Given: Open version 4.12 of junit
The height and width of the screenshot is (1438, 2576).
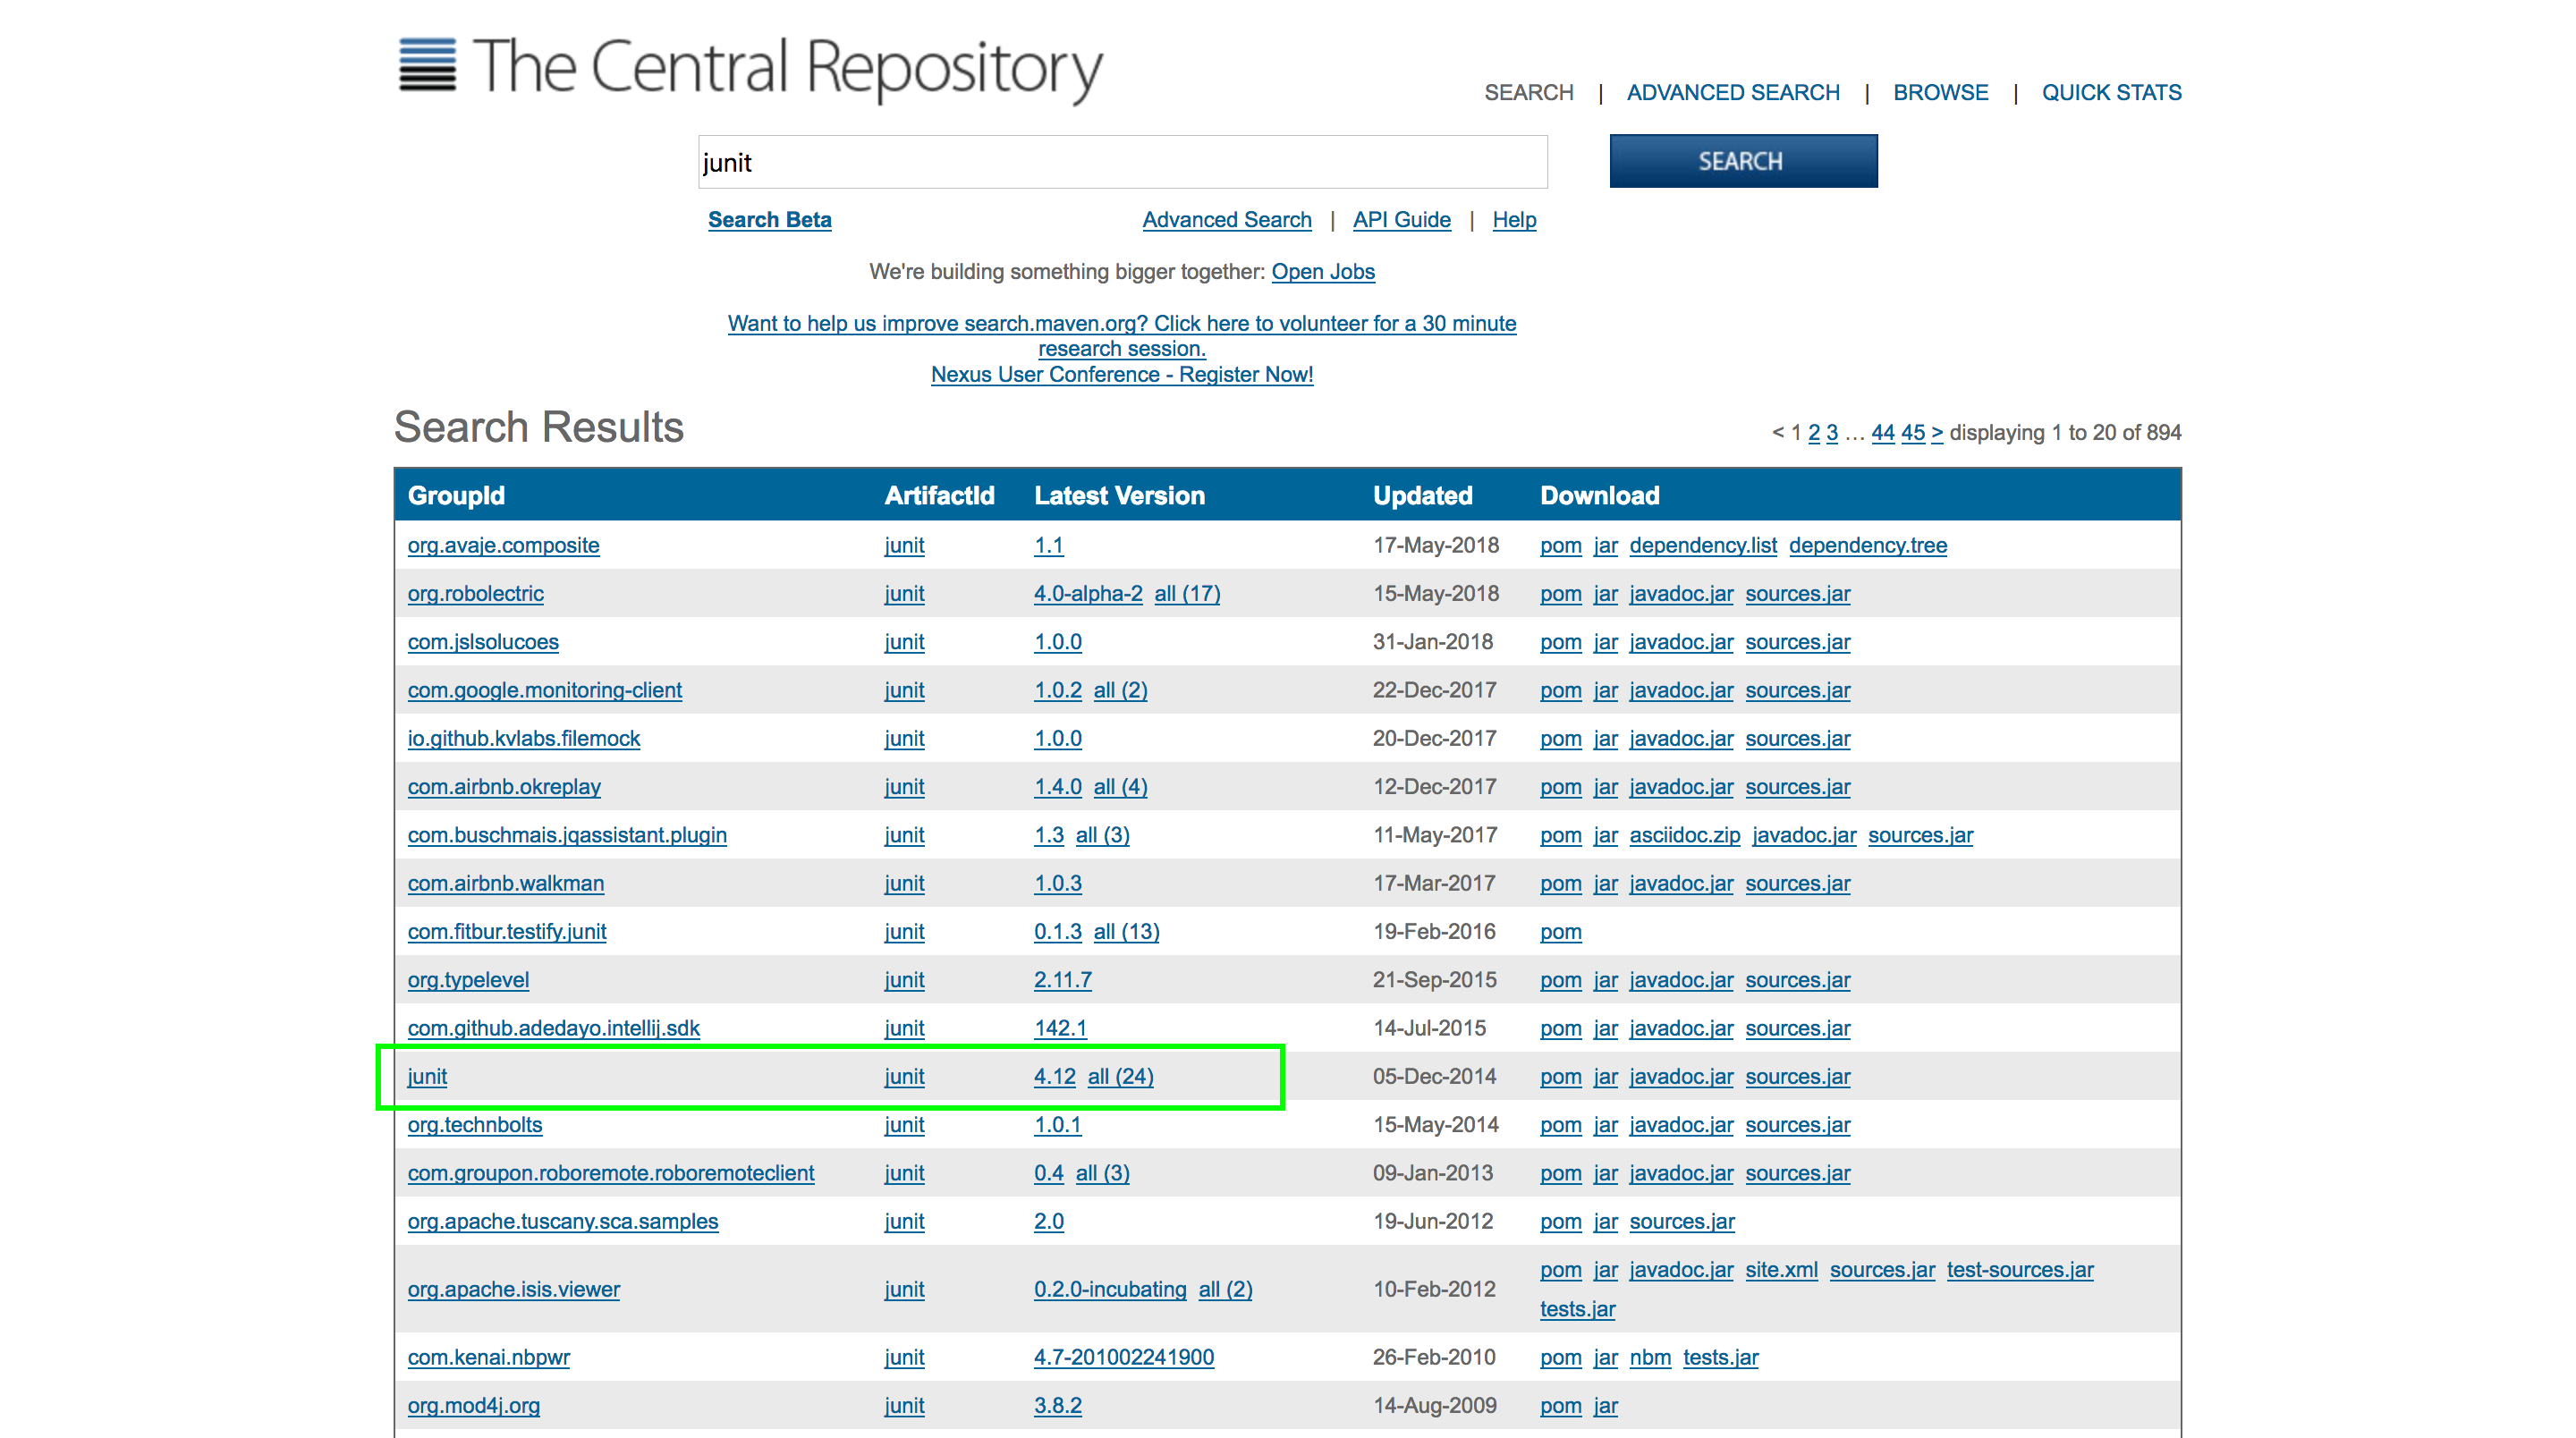Looking at the screenshot, I should [x=1054, y=1077].
